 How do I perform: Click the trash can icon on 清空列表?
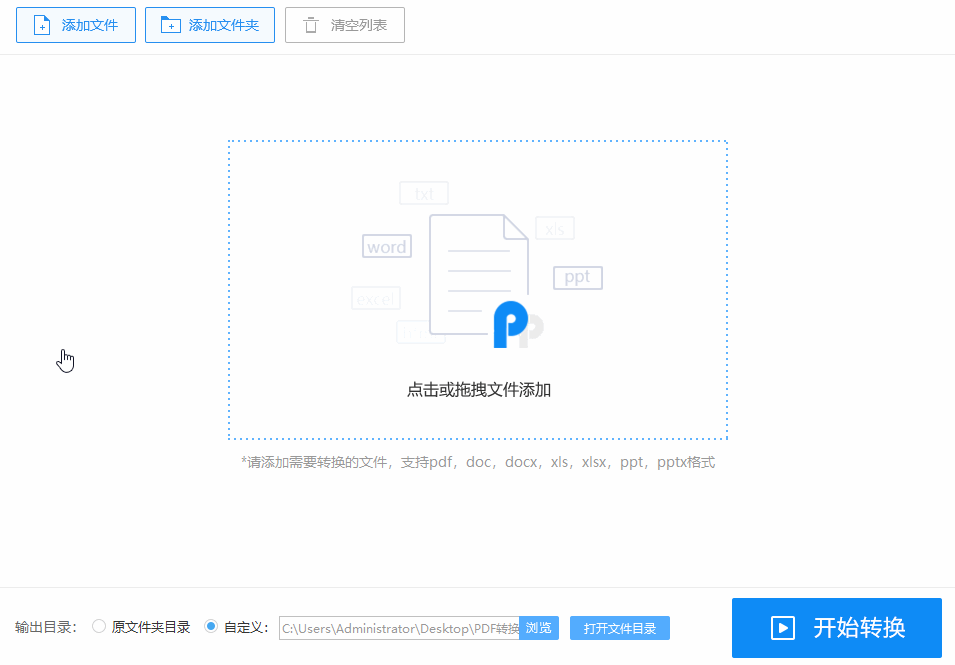[311, 24]
